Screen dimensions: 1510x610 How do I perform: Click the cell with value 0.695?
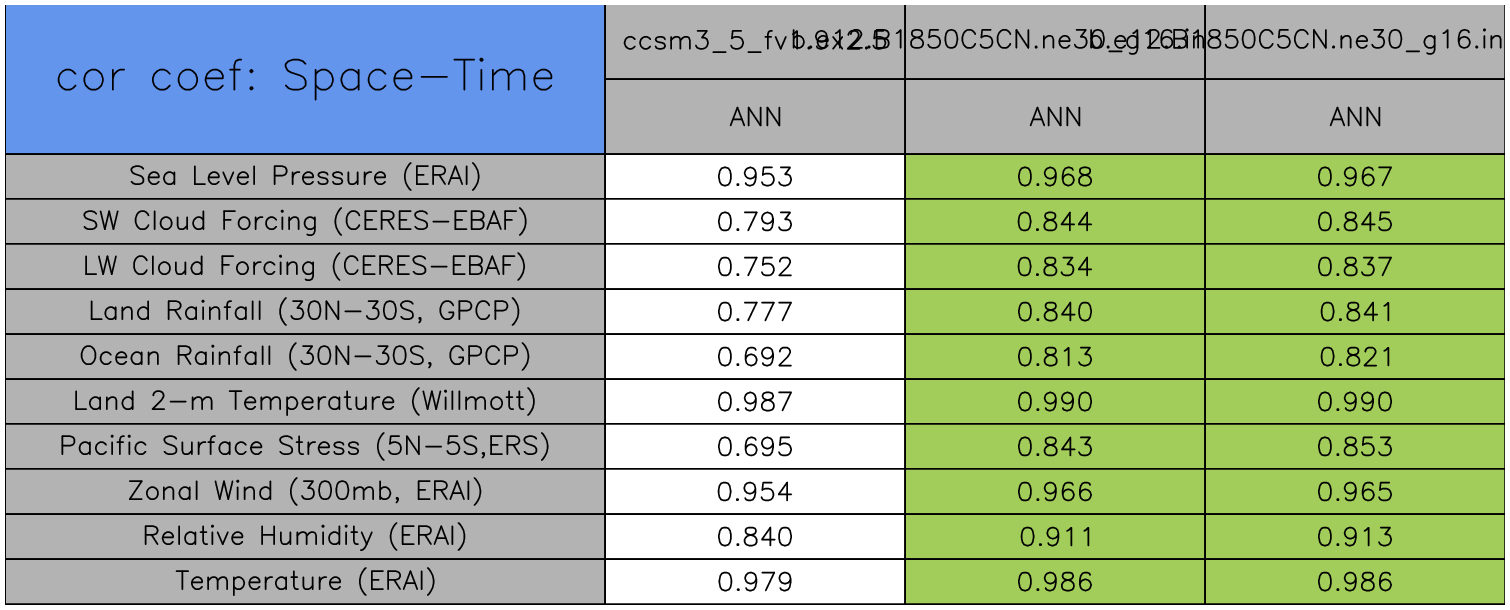pos(755,447)
